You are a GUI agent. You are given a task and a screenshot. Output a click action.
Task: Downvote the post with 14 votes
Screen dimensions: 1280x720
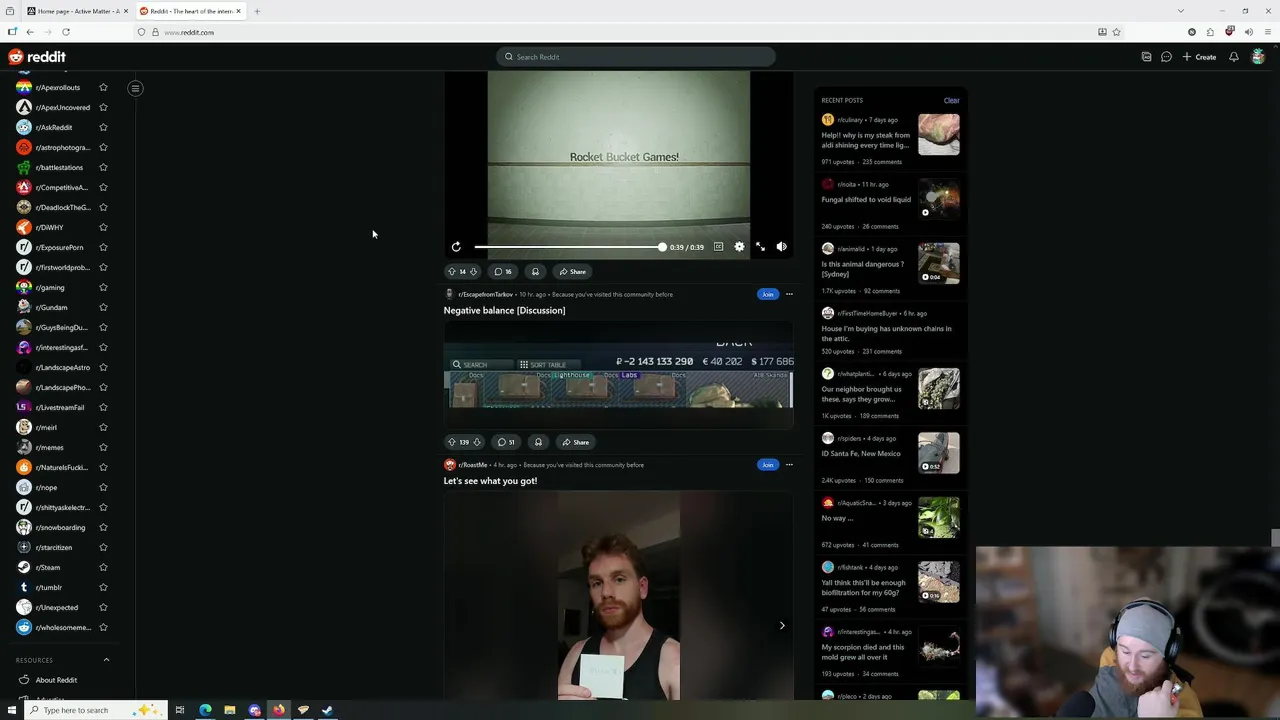pos(473,272)
